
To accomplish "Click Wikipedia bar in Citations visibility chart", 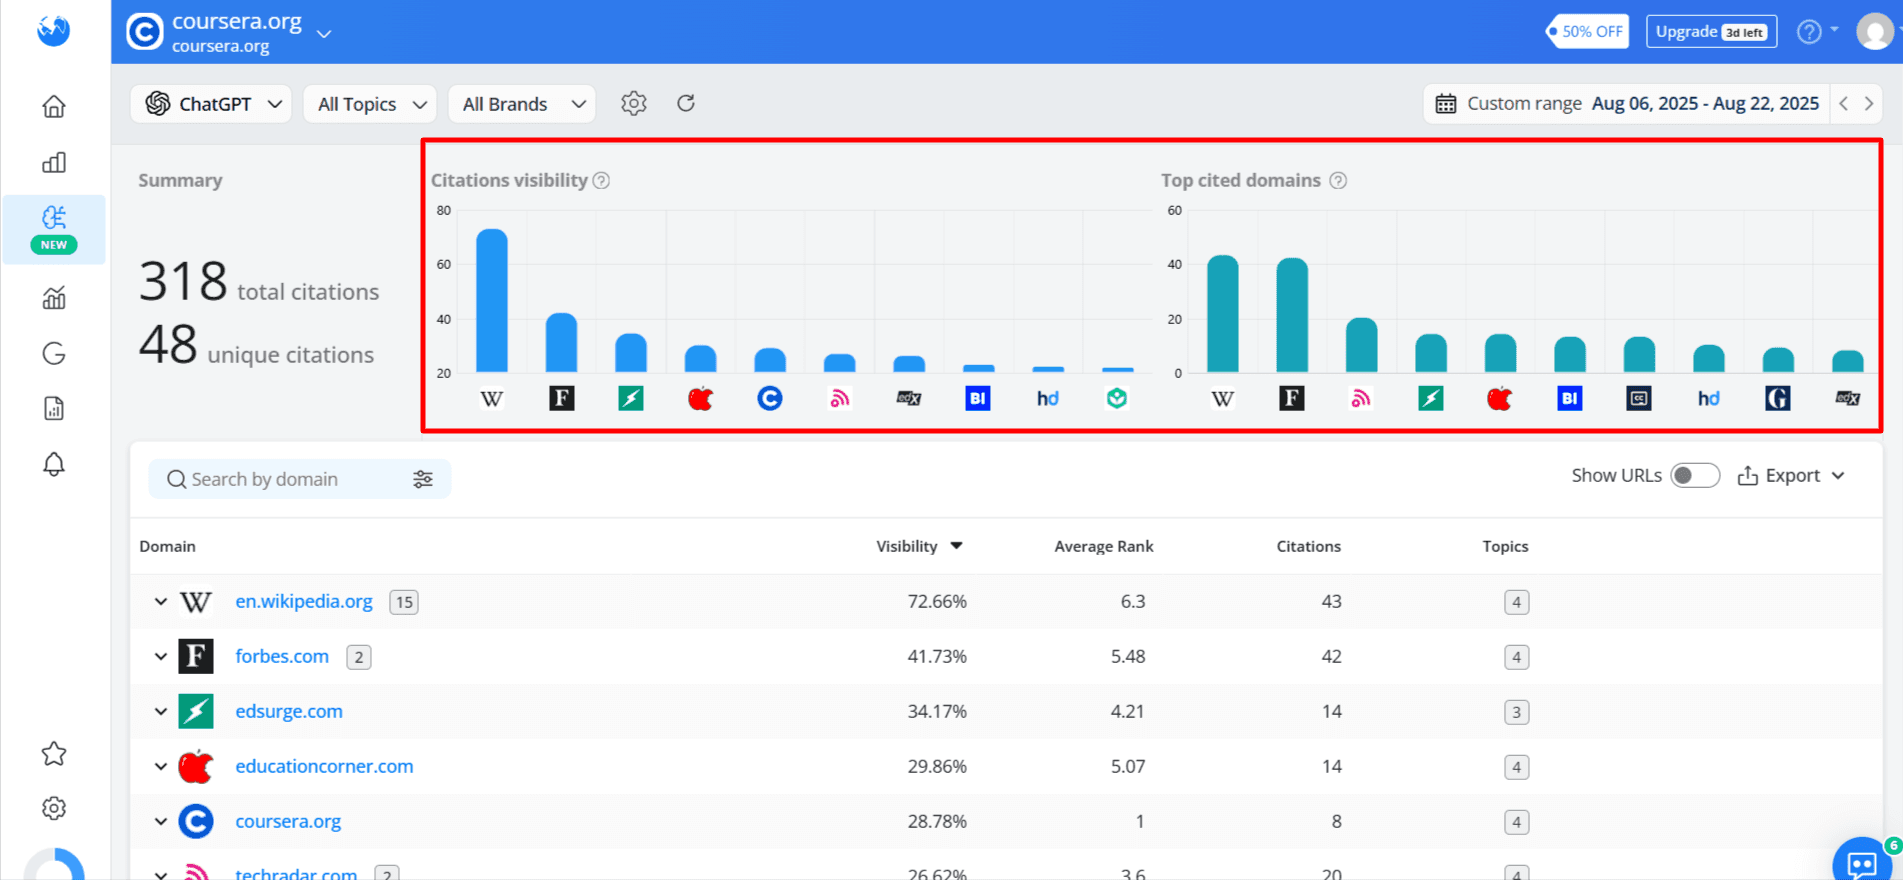I will [492, 301].
